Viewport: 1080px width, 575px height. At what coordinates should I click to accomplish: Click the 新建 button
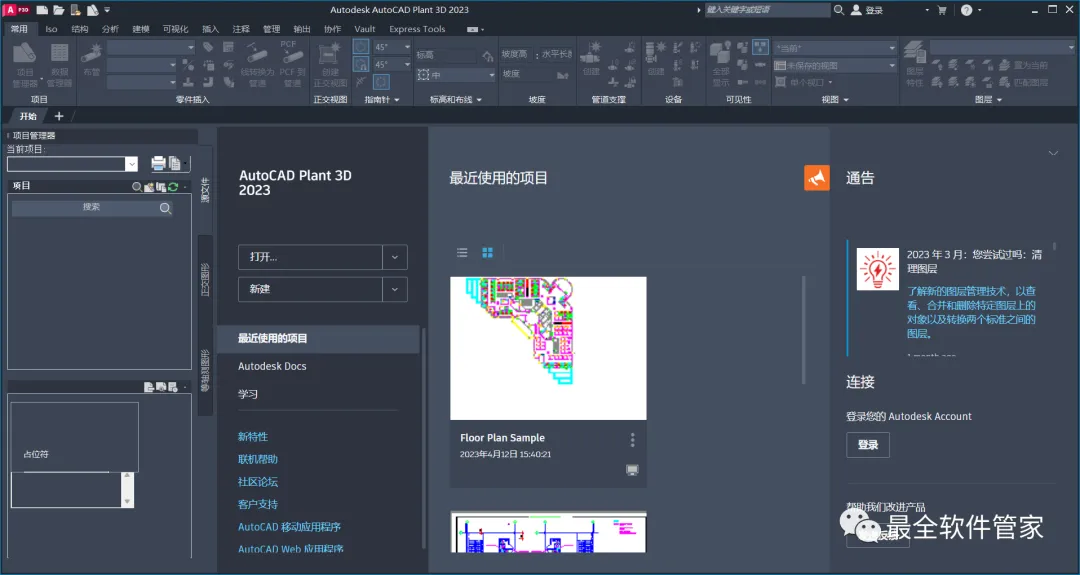tap(311, 289)
